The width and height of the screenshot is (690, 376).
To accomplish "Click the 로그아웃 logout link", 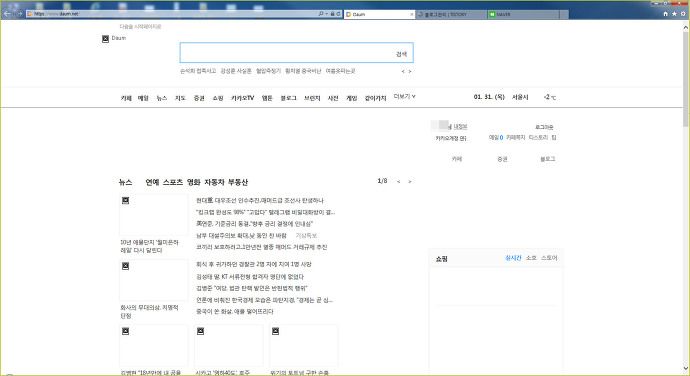I will (x=544, y=127).
